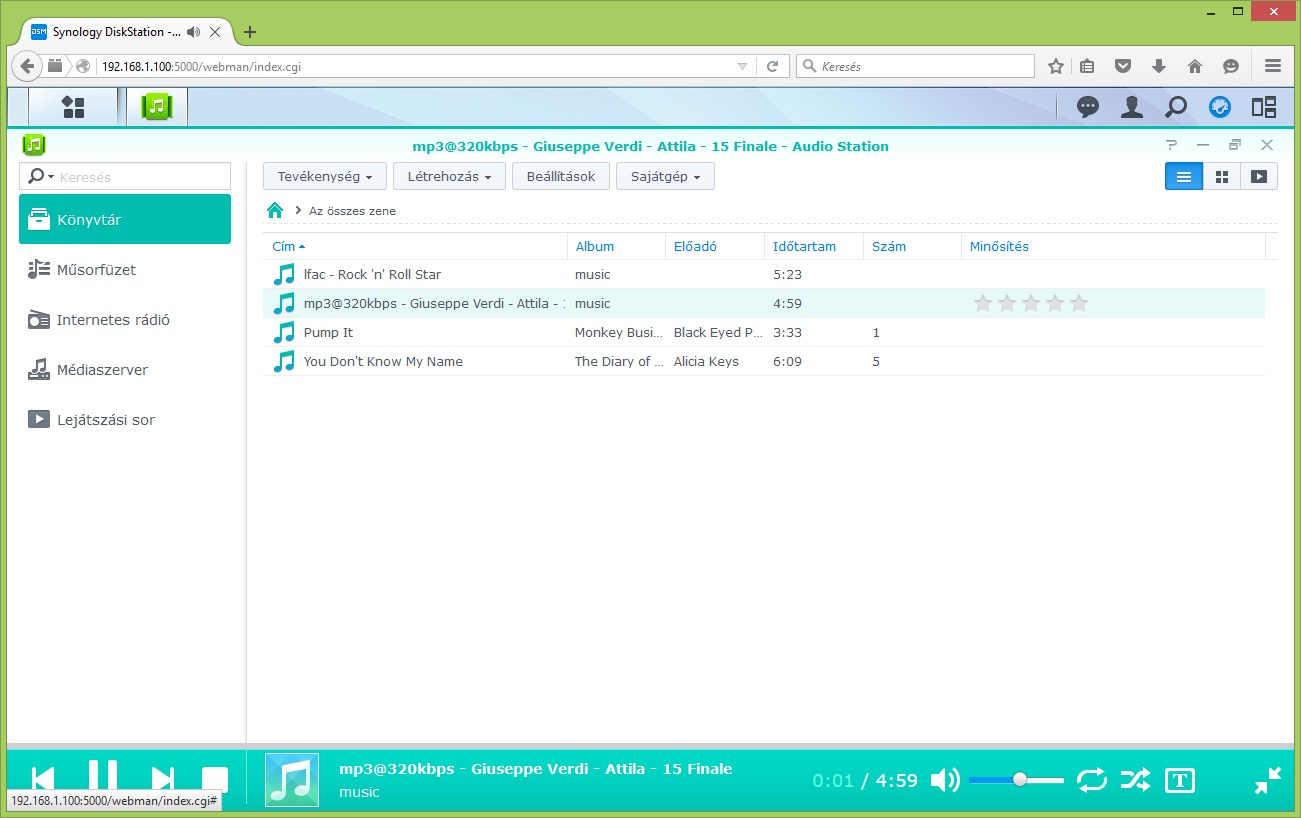Image resolution: width=1301 pixels, height=818 pixels.
Task: Rate the Verdi track one star
Action: pyautogui.click(x=983, y=303)
